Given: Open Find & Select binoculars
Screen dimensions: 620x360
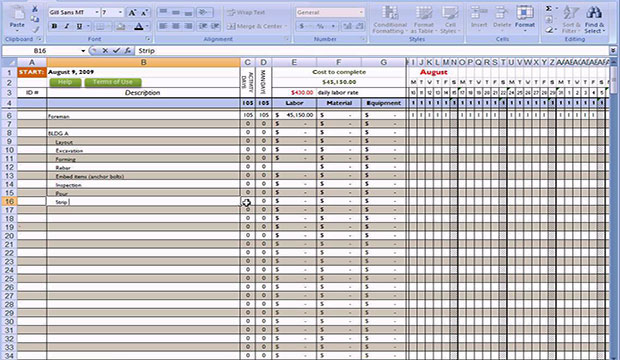Looking at the screenshot, I should pyautogui.click(x=594, y=20).
